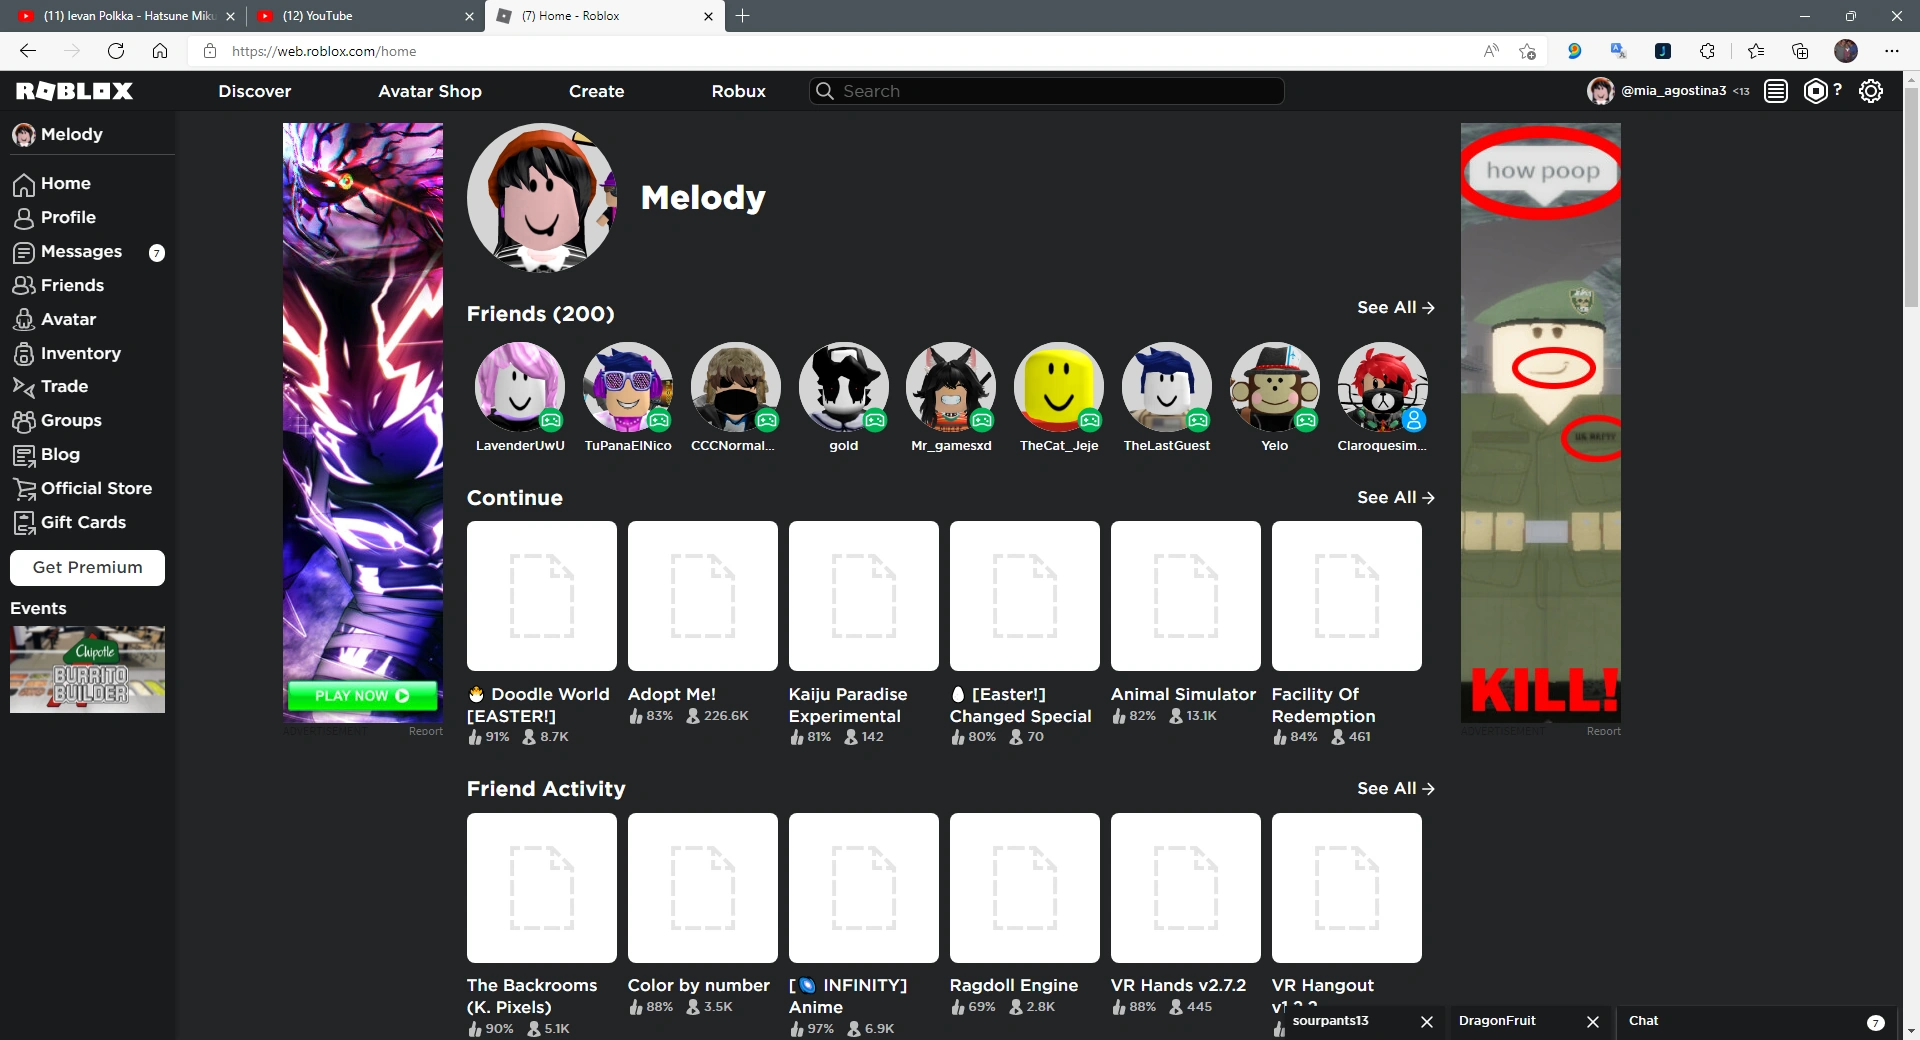The height and width of the screenshot is (1040, 1920).
Task: Click the Get Premium button
Action: [x=87, y=567]
